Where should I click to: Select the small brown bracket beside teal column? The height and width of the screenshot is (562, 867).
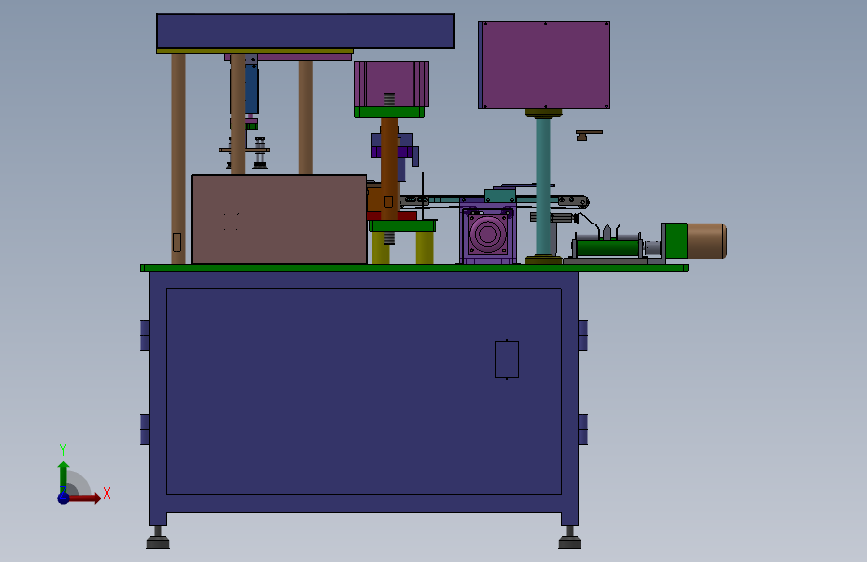pos(588,135)
